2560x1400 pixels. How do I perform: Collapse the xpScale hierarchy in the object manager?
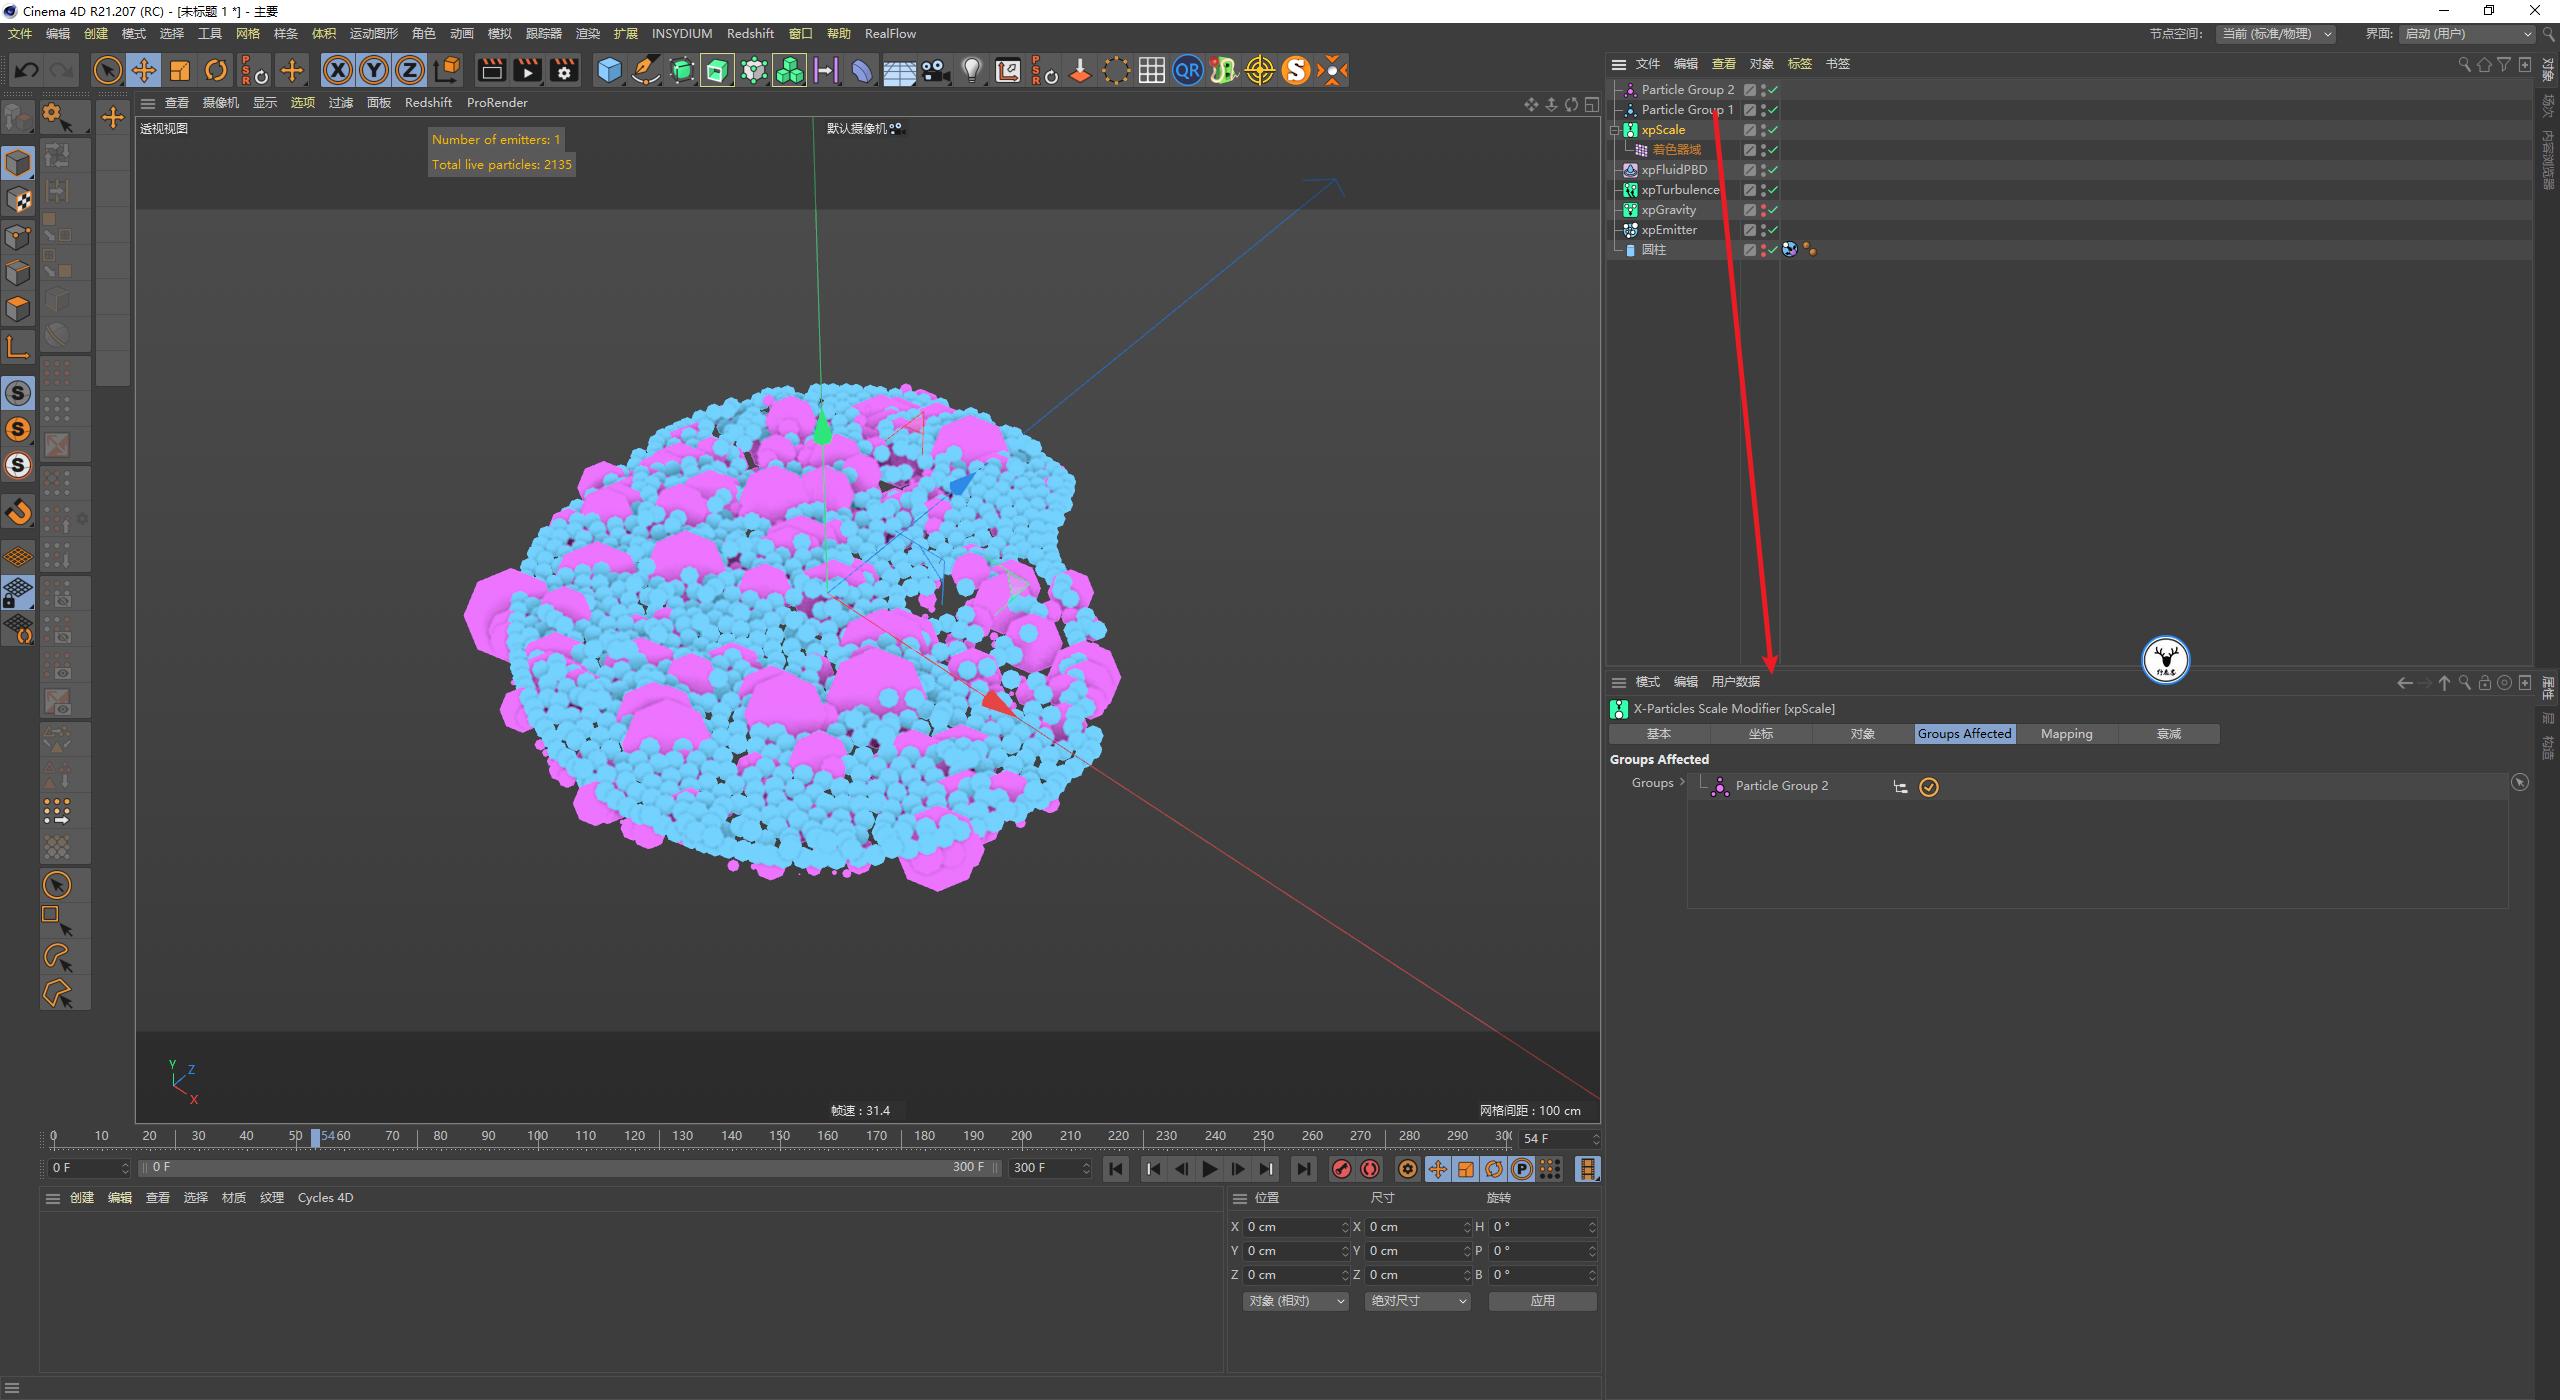tap(1616, 129)
